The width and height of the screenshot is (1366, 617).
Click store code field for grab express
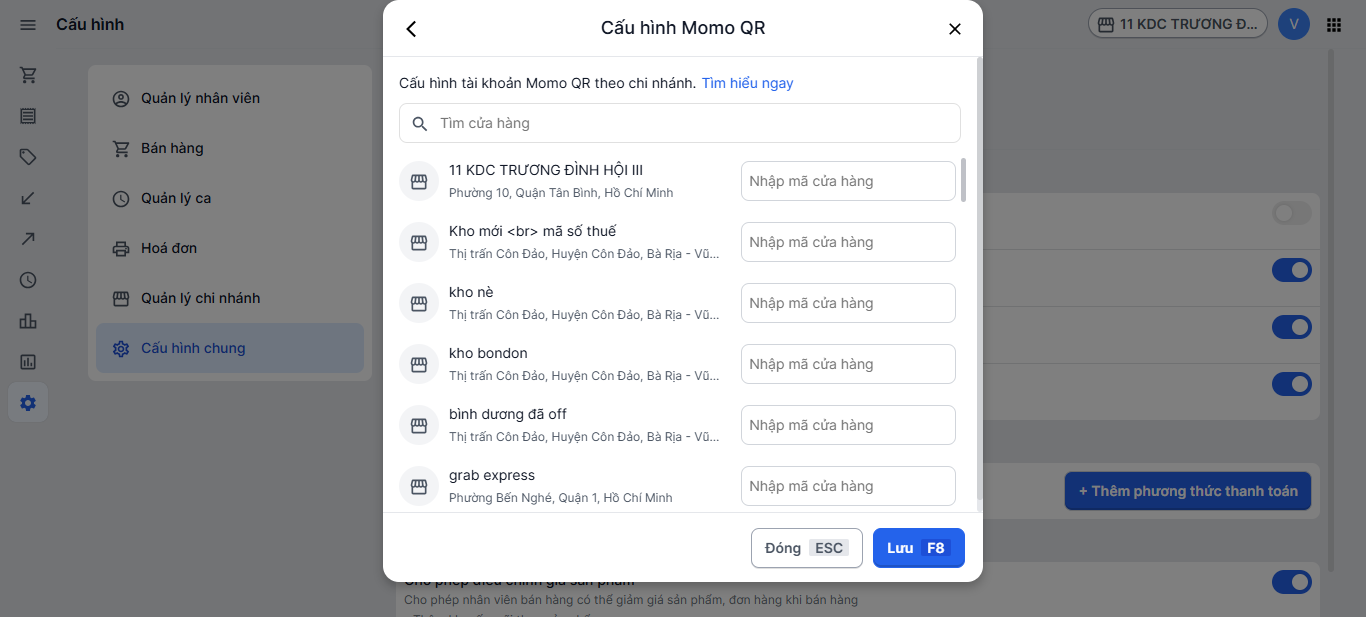[848, 486]
